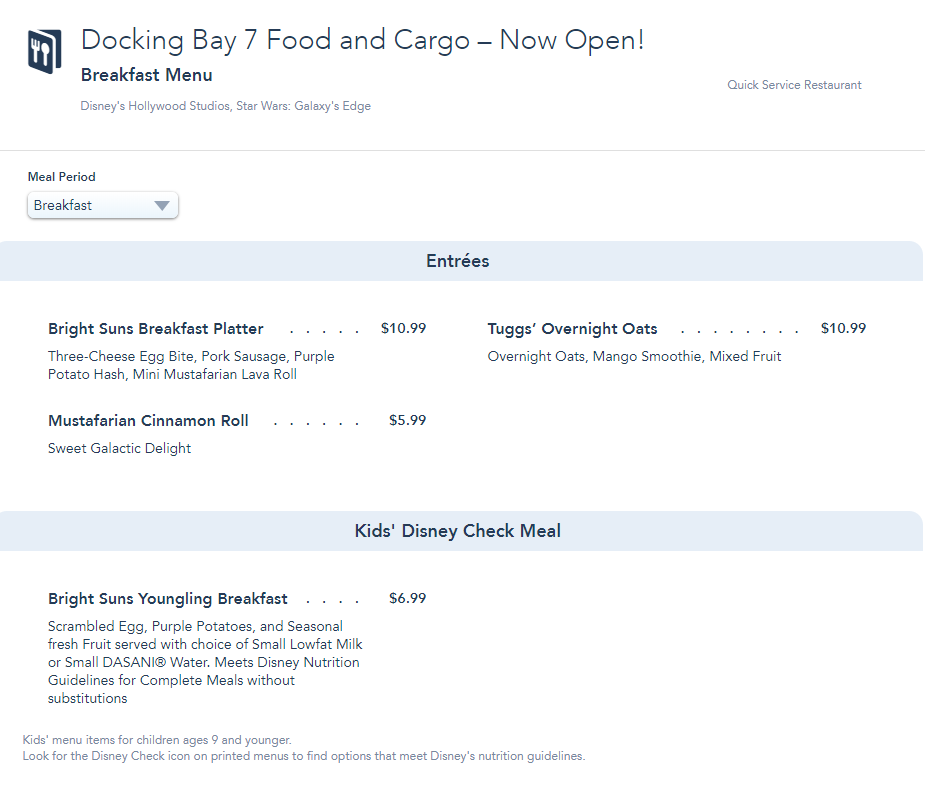The width and height of the screenshot is (925, 803).
Task: Click the Entrées section header
Action: click(x=457, y=261)
